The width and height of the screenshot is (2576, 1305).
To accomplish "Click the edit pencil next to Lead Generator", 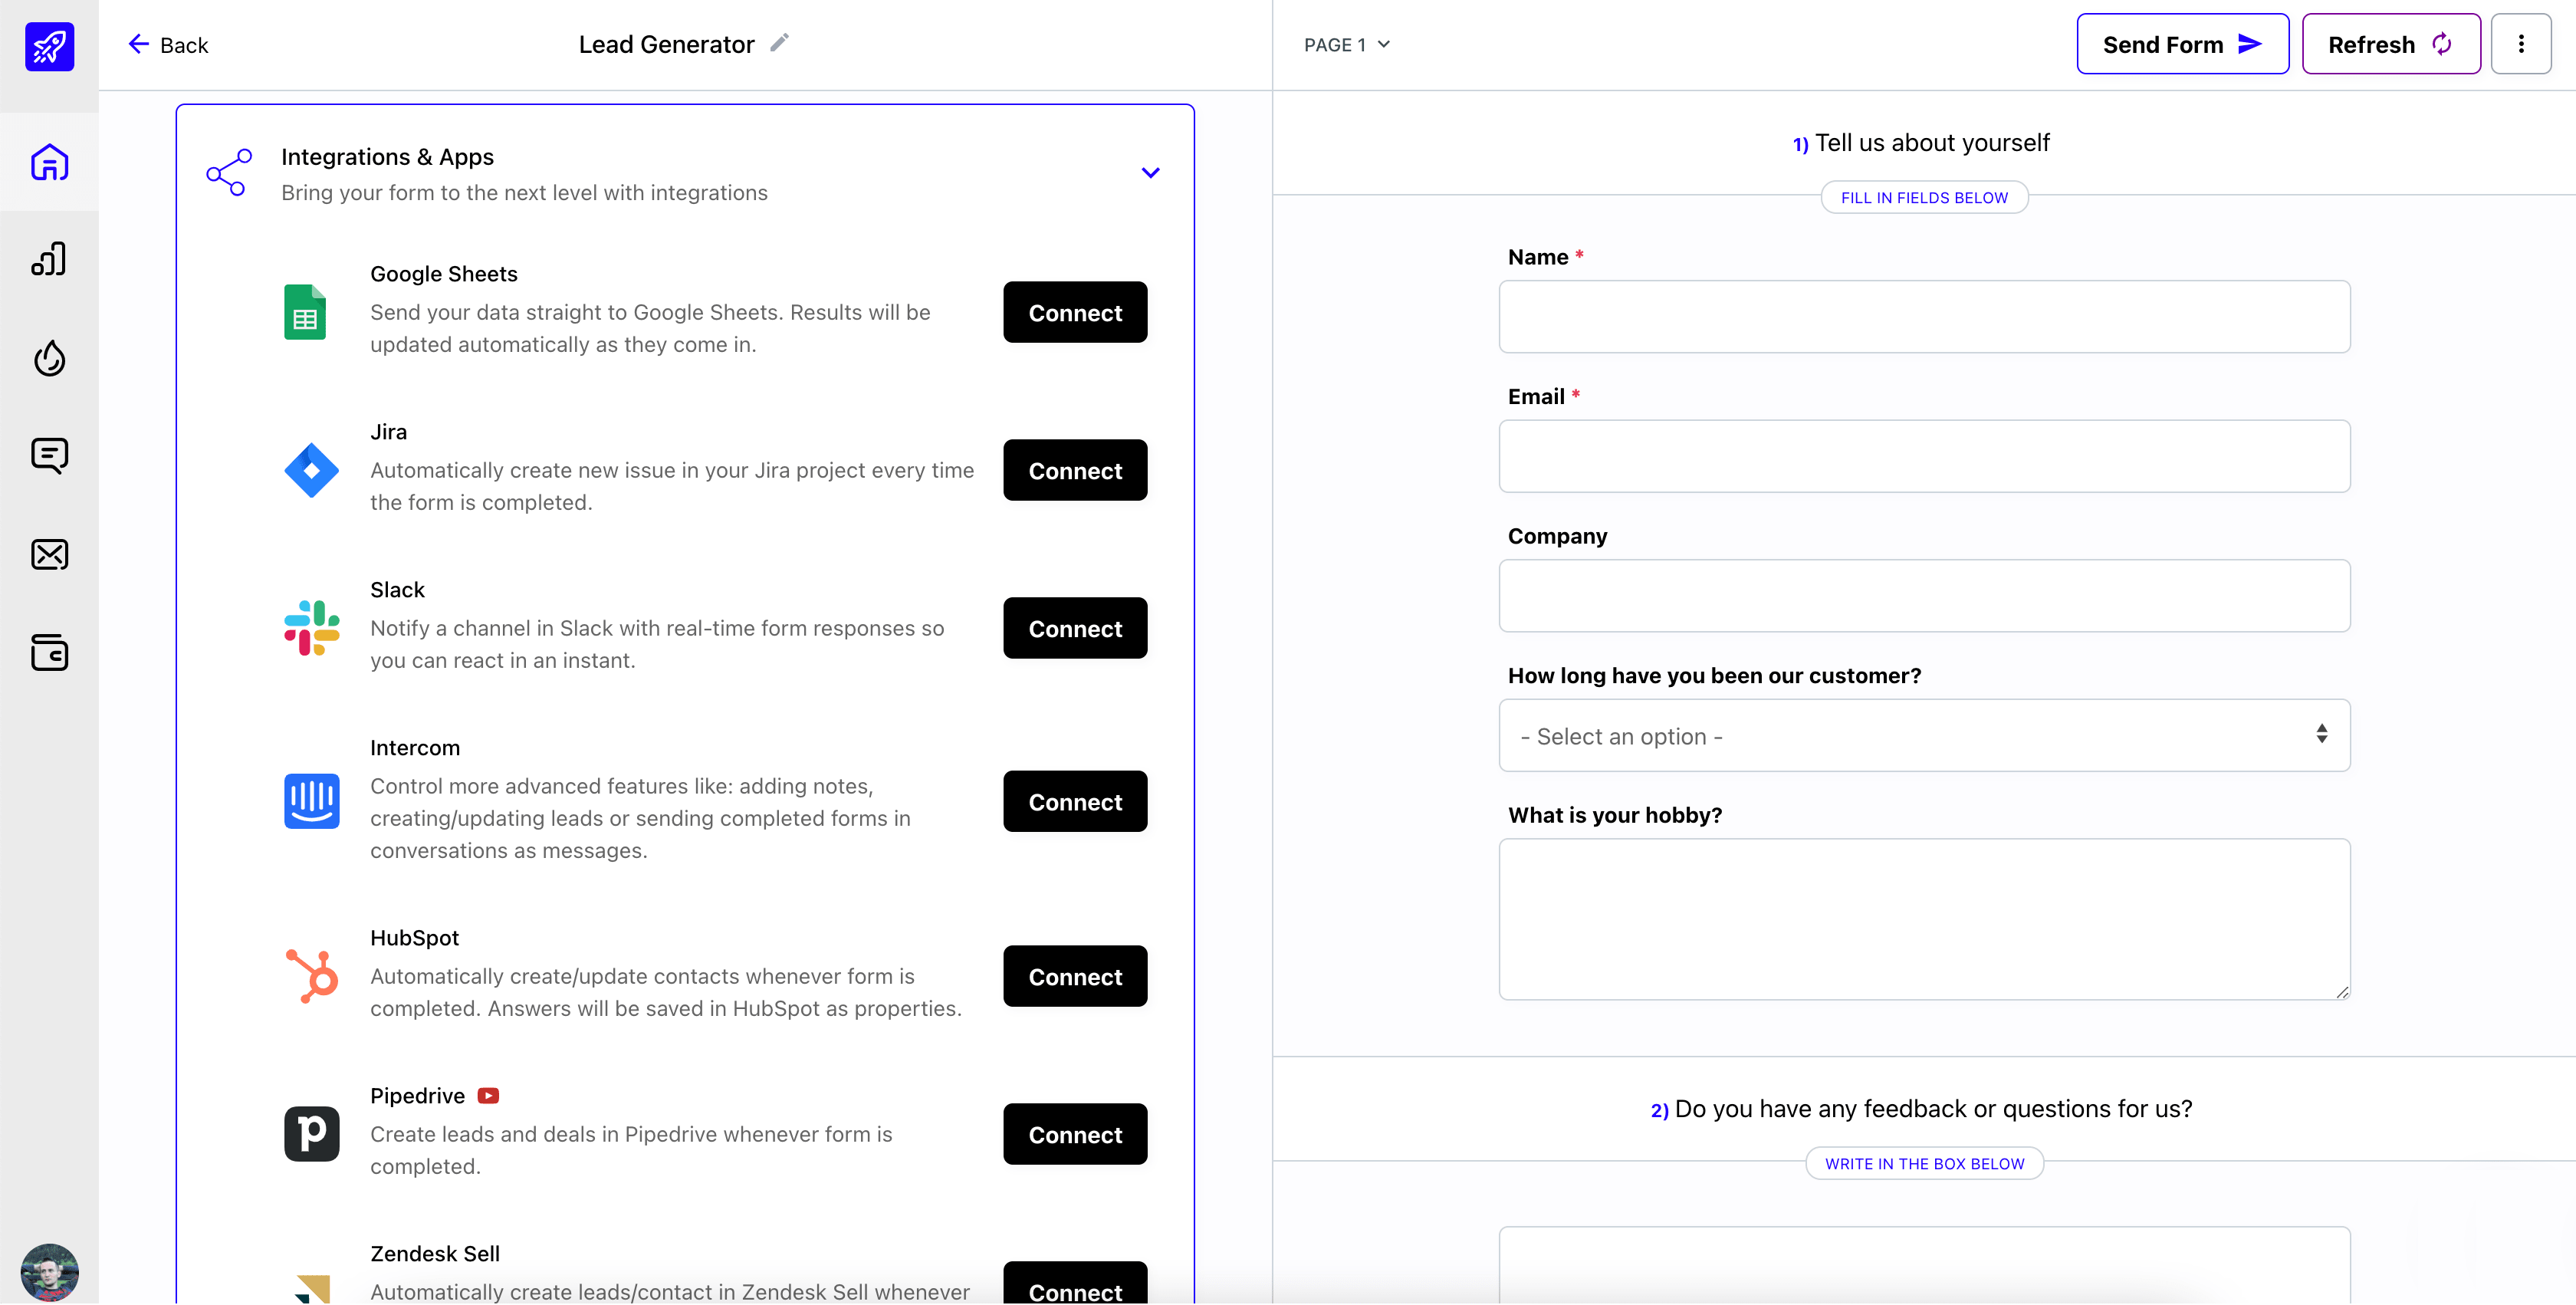I will click(780, 43).
